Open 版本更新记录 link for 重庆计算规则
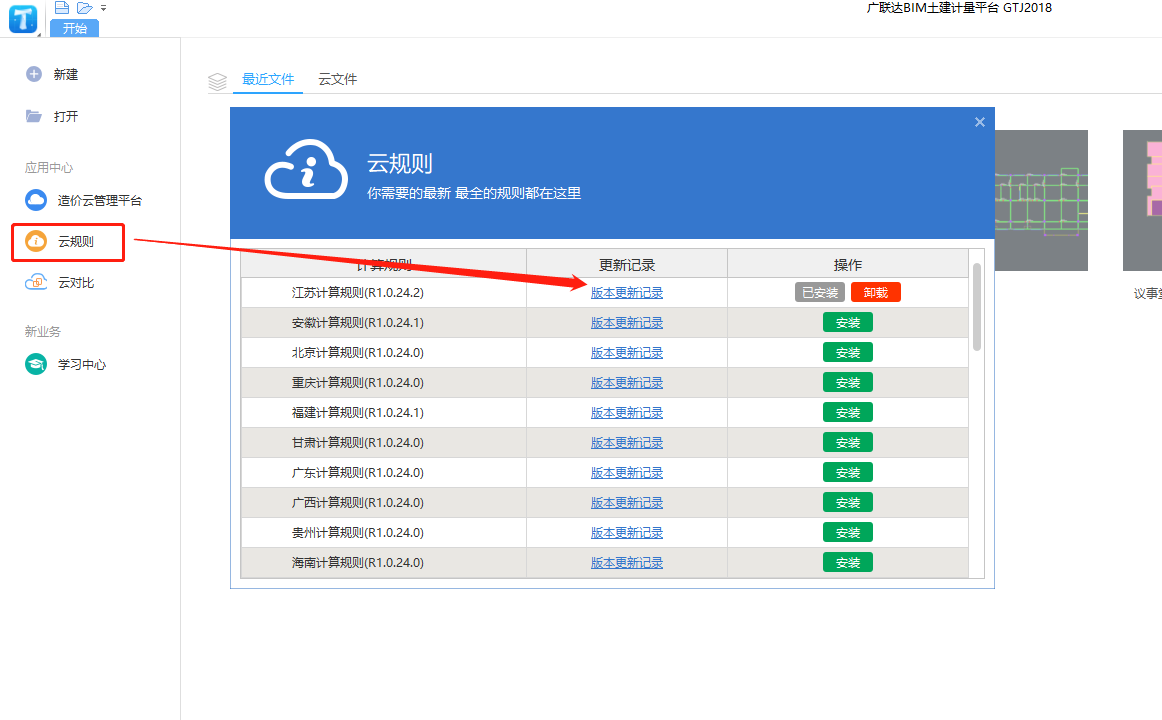The image size is (1162, 720). 627,383
